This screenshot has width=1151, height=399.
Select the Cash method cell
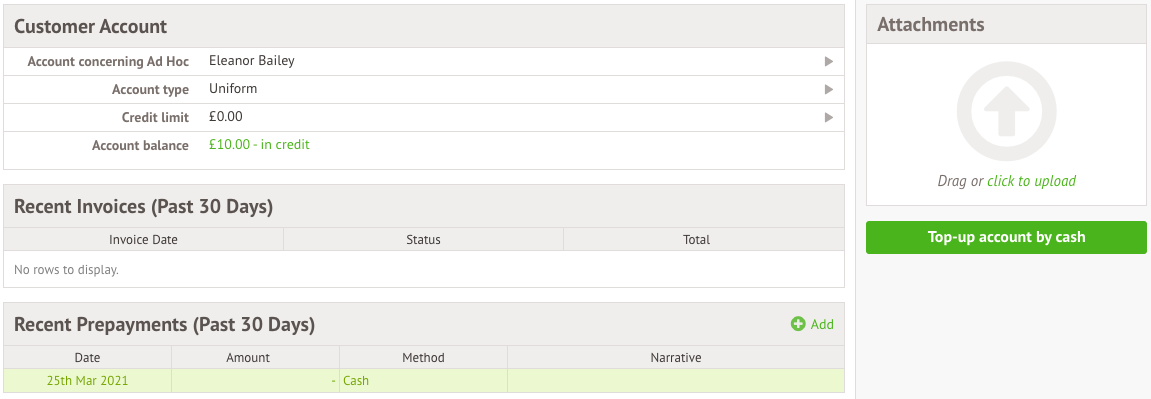point(424,381)
